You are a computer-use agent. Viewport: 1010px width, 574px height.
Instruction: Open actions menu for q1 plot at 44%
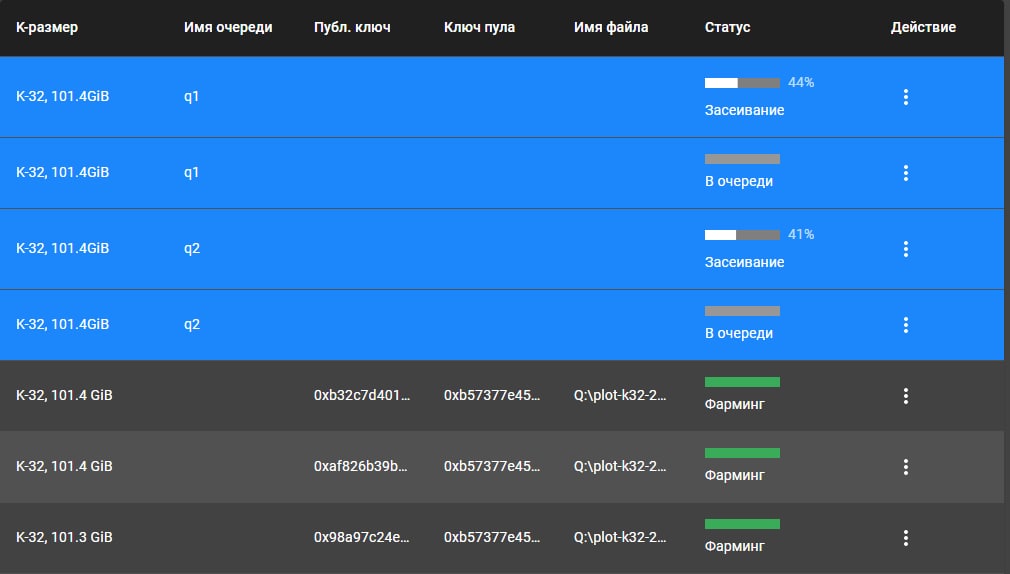(906, 97)
